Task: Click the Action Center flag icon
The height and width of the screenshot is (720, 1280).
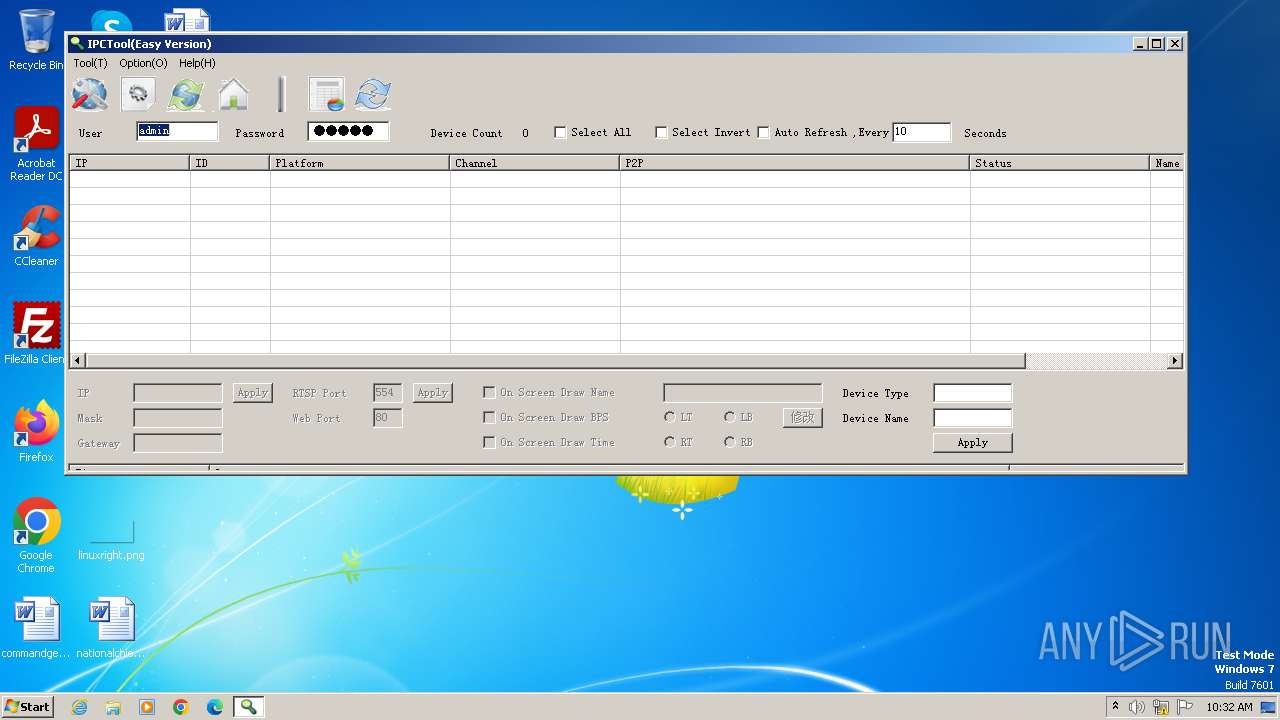Action: [1185, 707]
